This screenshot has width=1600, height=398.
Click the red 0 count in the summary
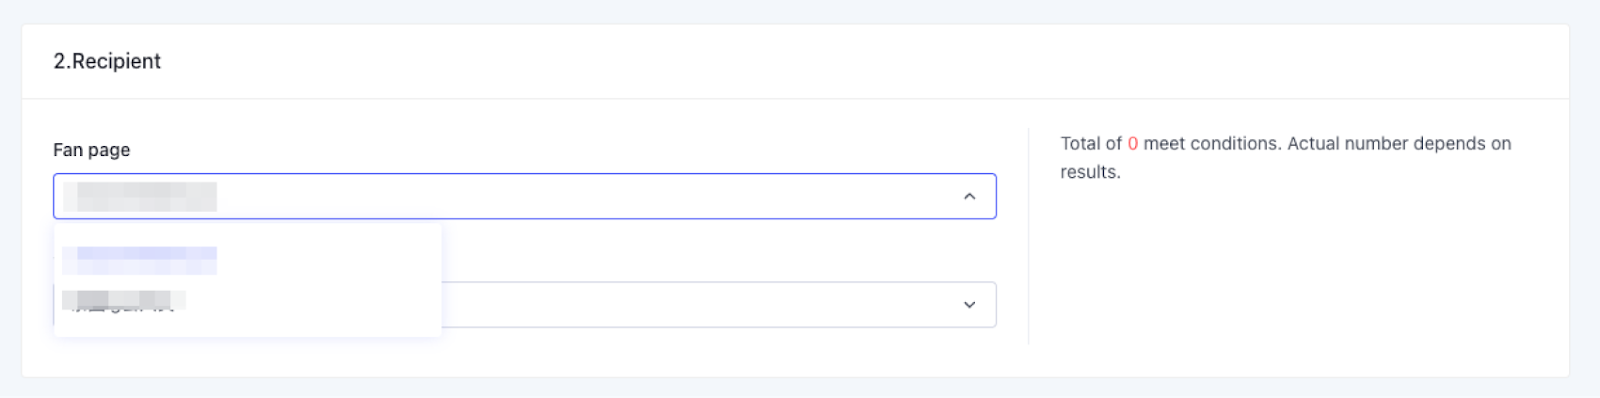(1133, 144)
